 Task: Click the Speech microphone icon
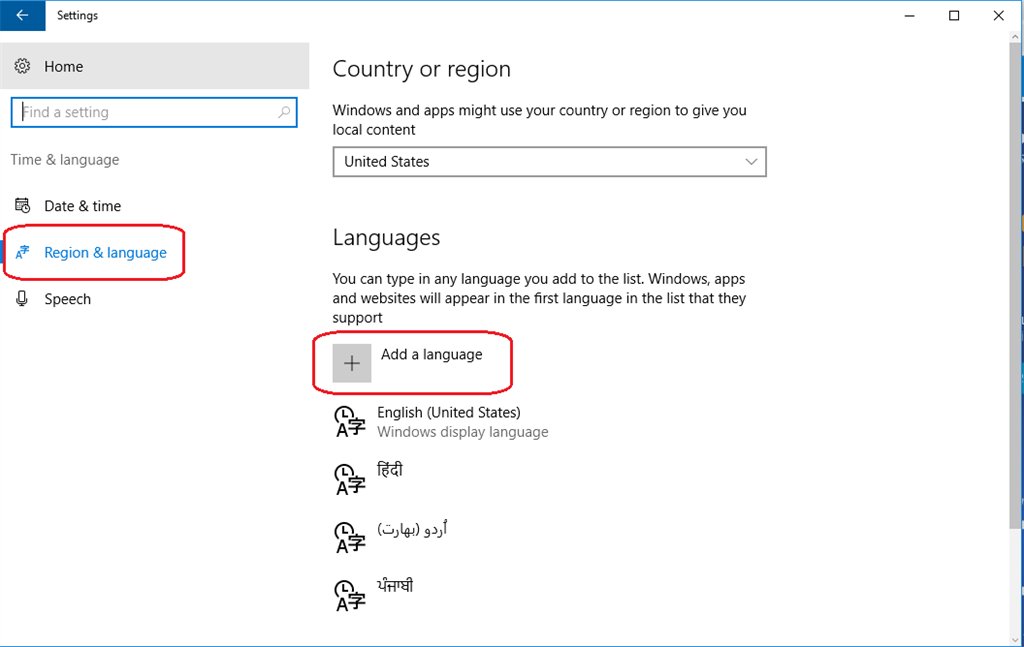[21, 299]
